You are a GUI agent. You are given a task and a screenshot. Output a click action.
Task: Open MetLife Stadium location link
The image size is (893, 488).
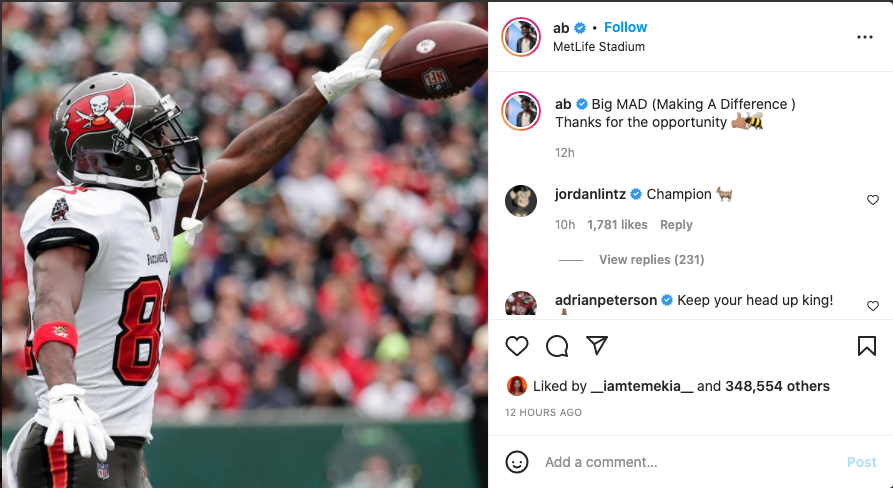599,47
